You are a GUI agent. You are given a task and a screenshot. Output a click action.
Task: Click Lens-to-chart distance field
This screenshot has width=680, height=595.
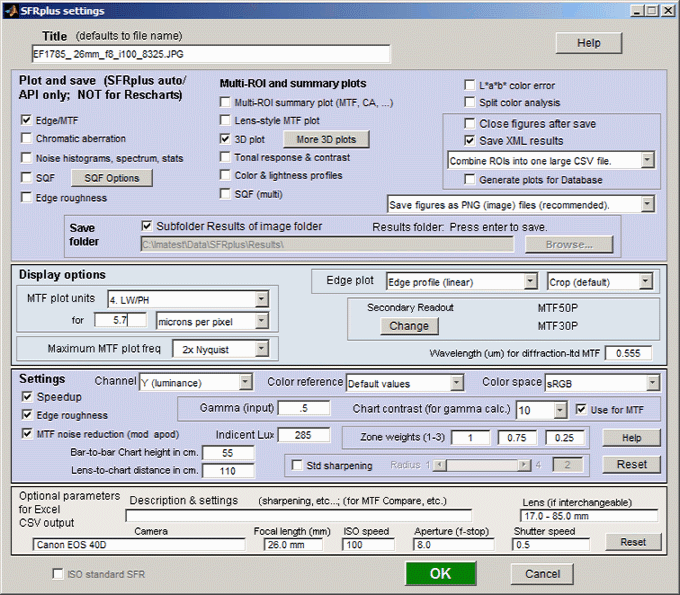(x=228, y=471)
